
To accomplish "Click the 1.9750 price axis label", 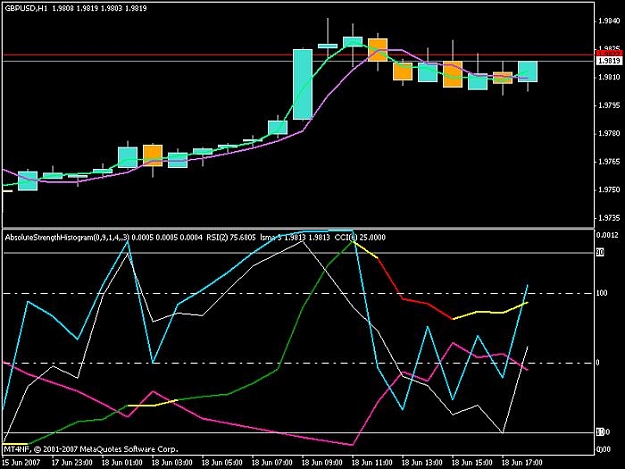I will tap(610, 190).
